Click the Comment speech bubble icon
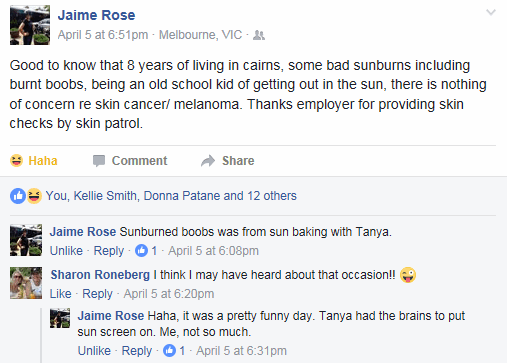This screenshot has height=363, width=507. tap(99, 161)
